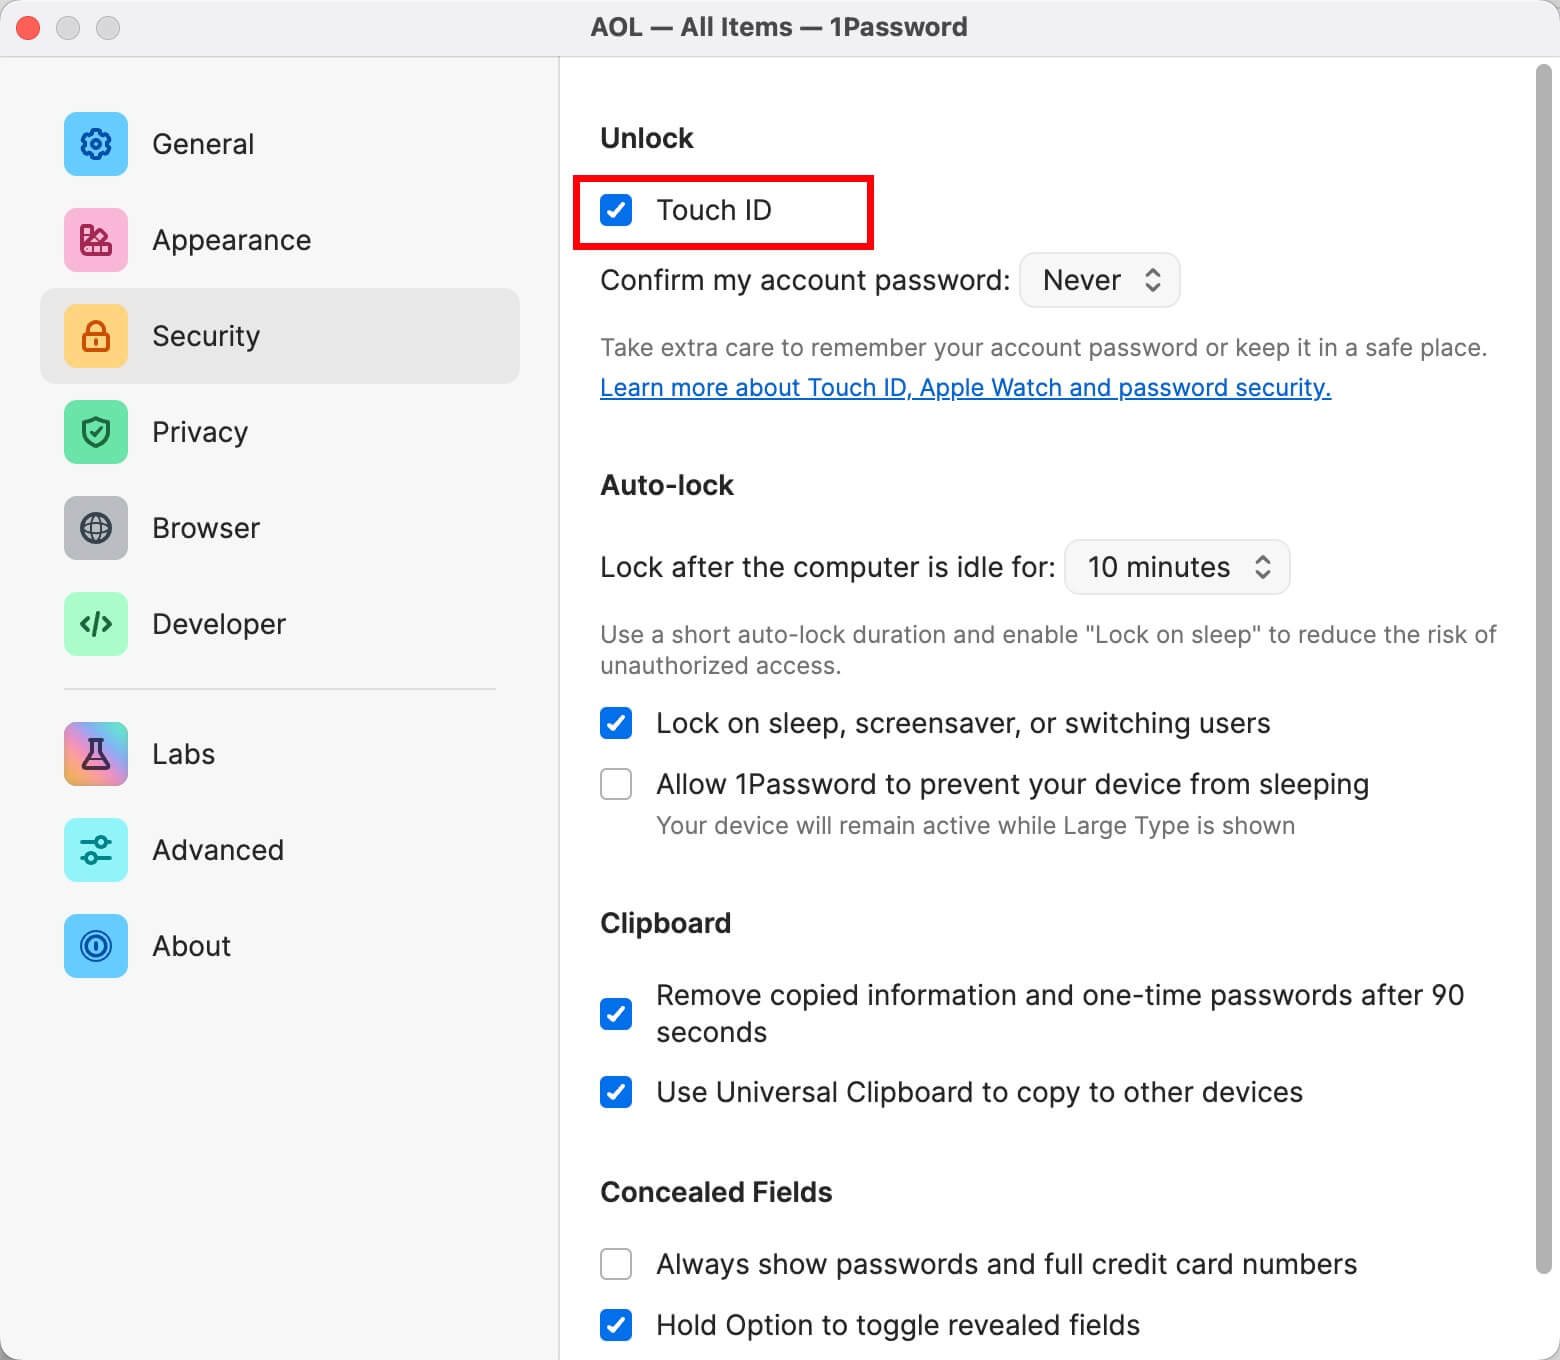Click the pink Appearance palette icon
Image resolution: width=1560 pixels, height=1360 pixels.
pyautogui.click(x=96, y=240)
